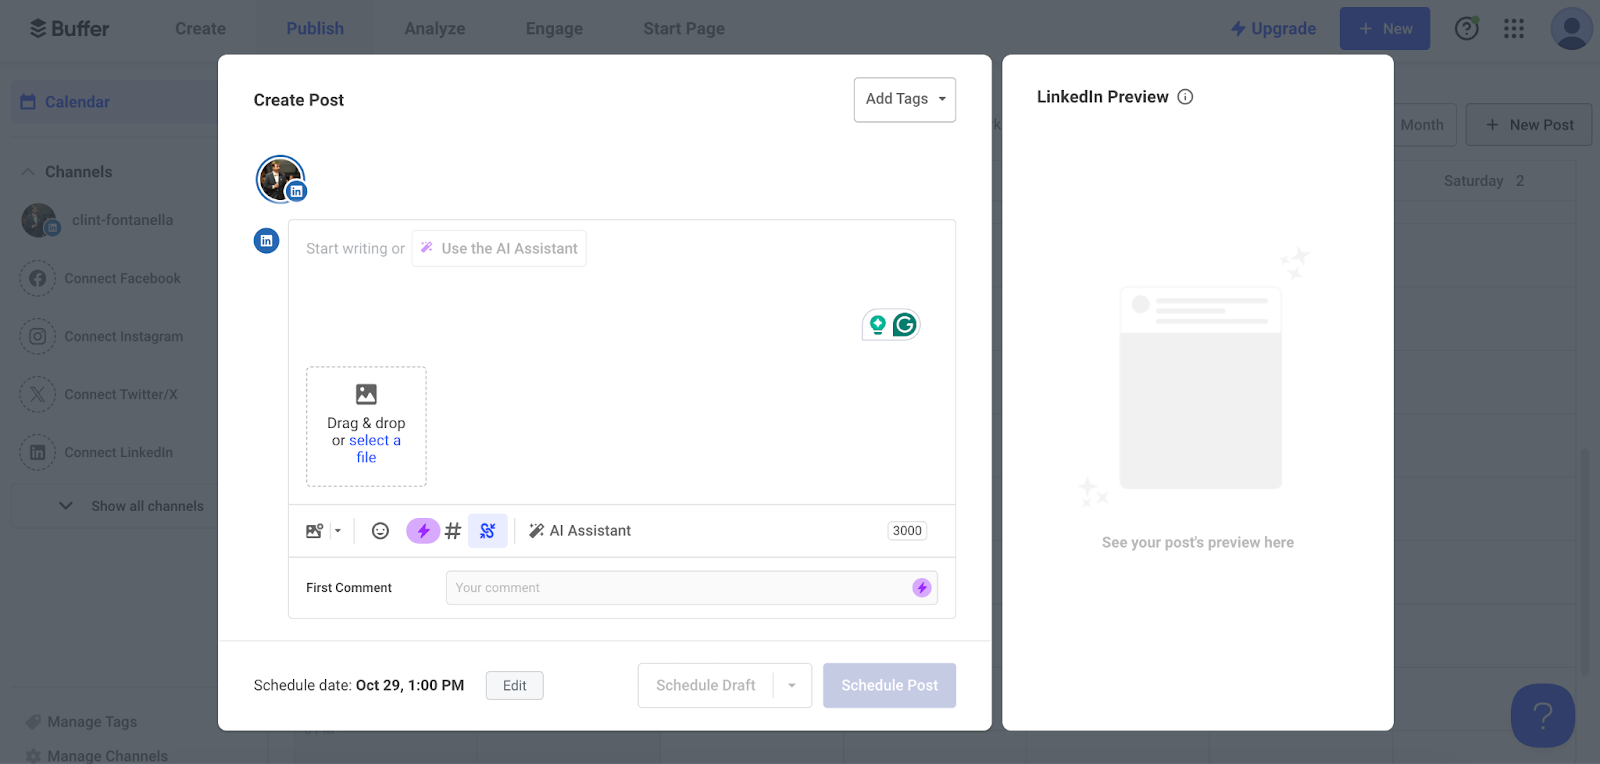Click the Schedule Post button
The width and height of the screenshot is (1600, 764).
(889, 686)
